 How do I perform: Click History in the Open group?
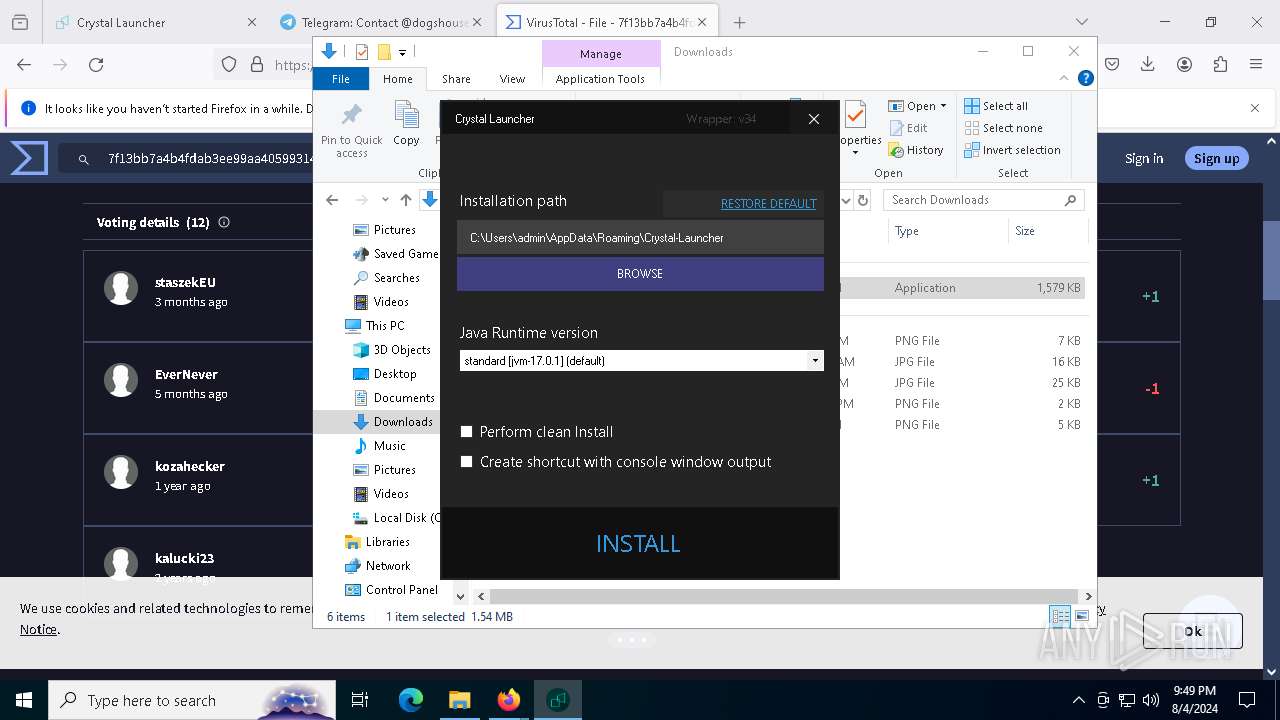916,150
